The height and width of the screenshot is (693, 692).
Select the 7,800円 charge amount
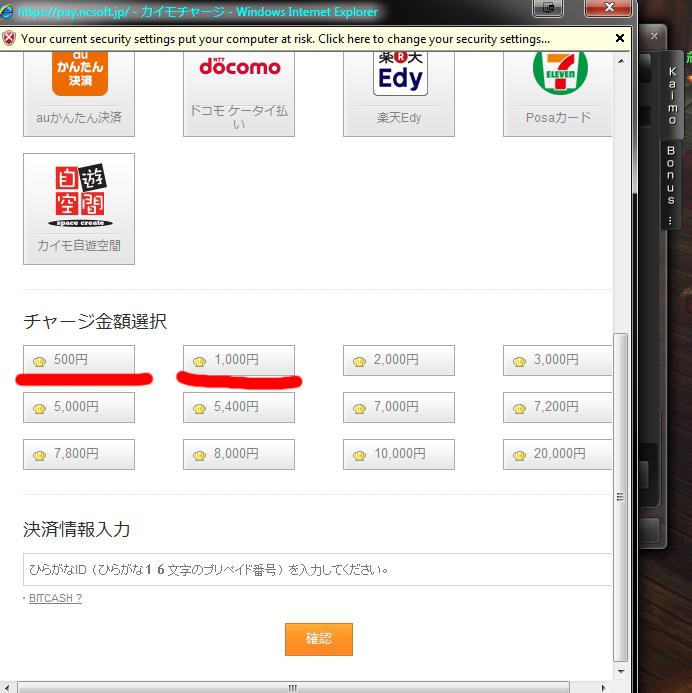[x=79, y=454]
